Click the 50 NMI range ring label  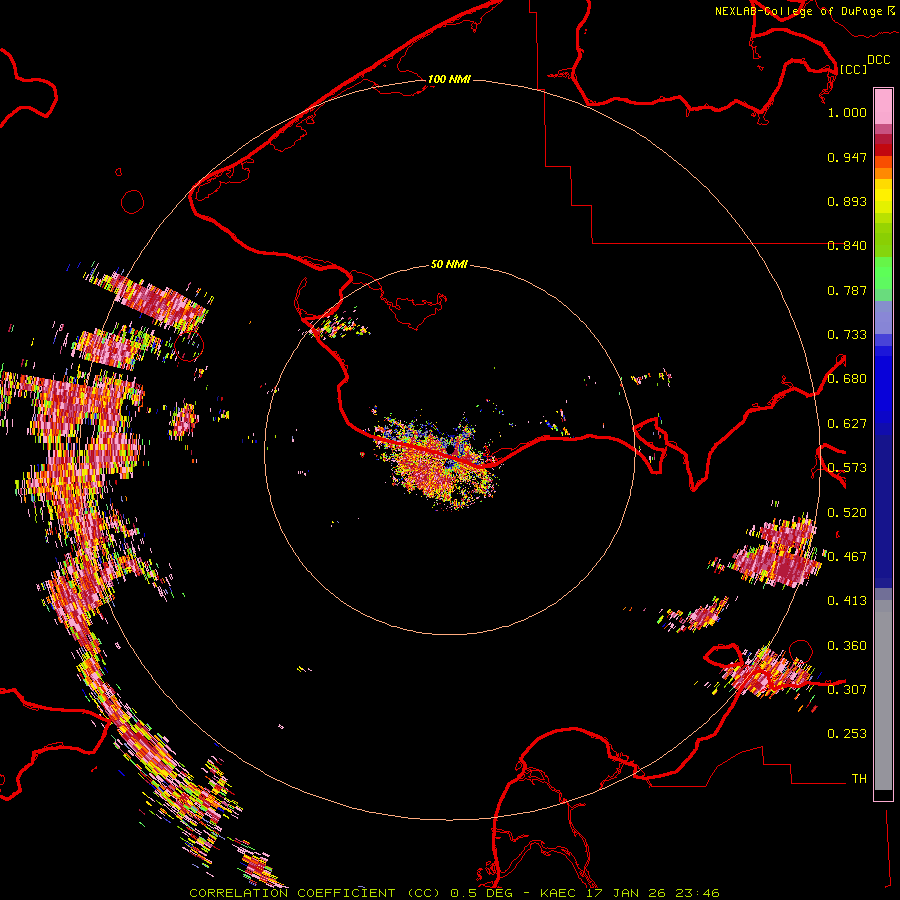[449, 264]
